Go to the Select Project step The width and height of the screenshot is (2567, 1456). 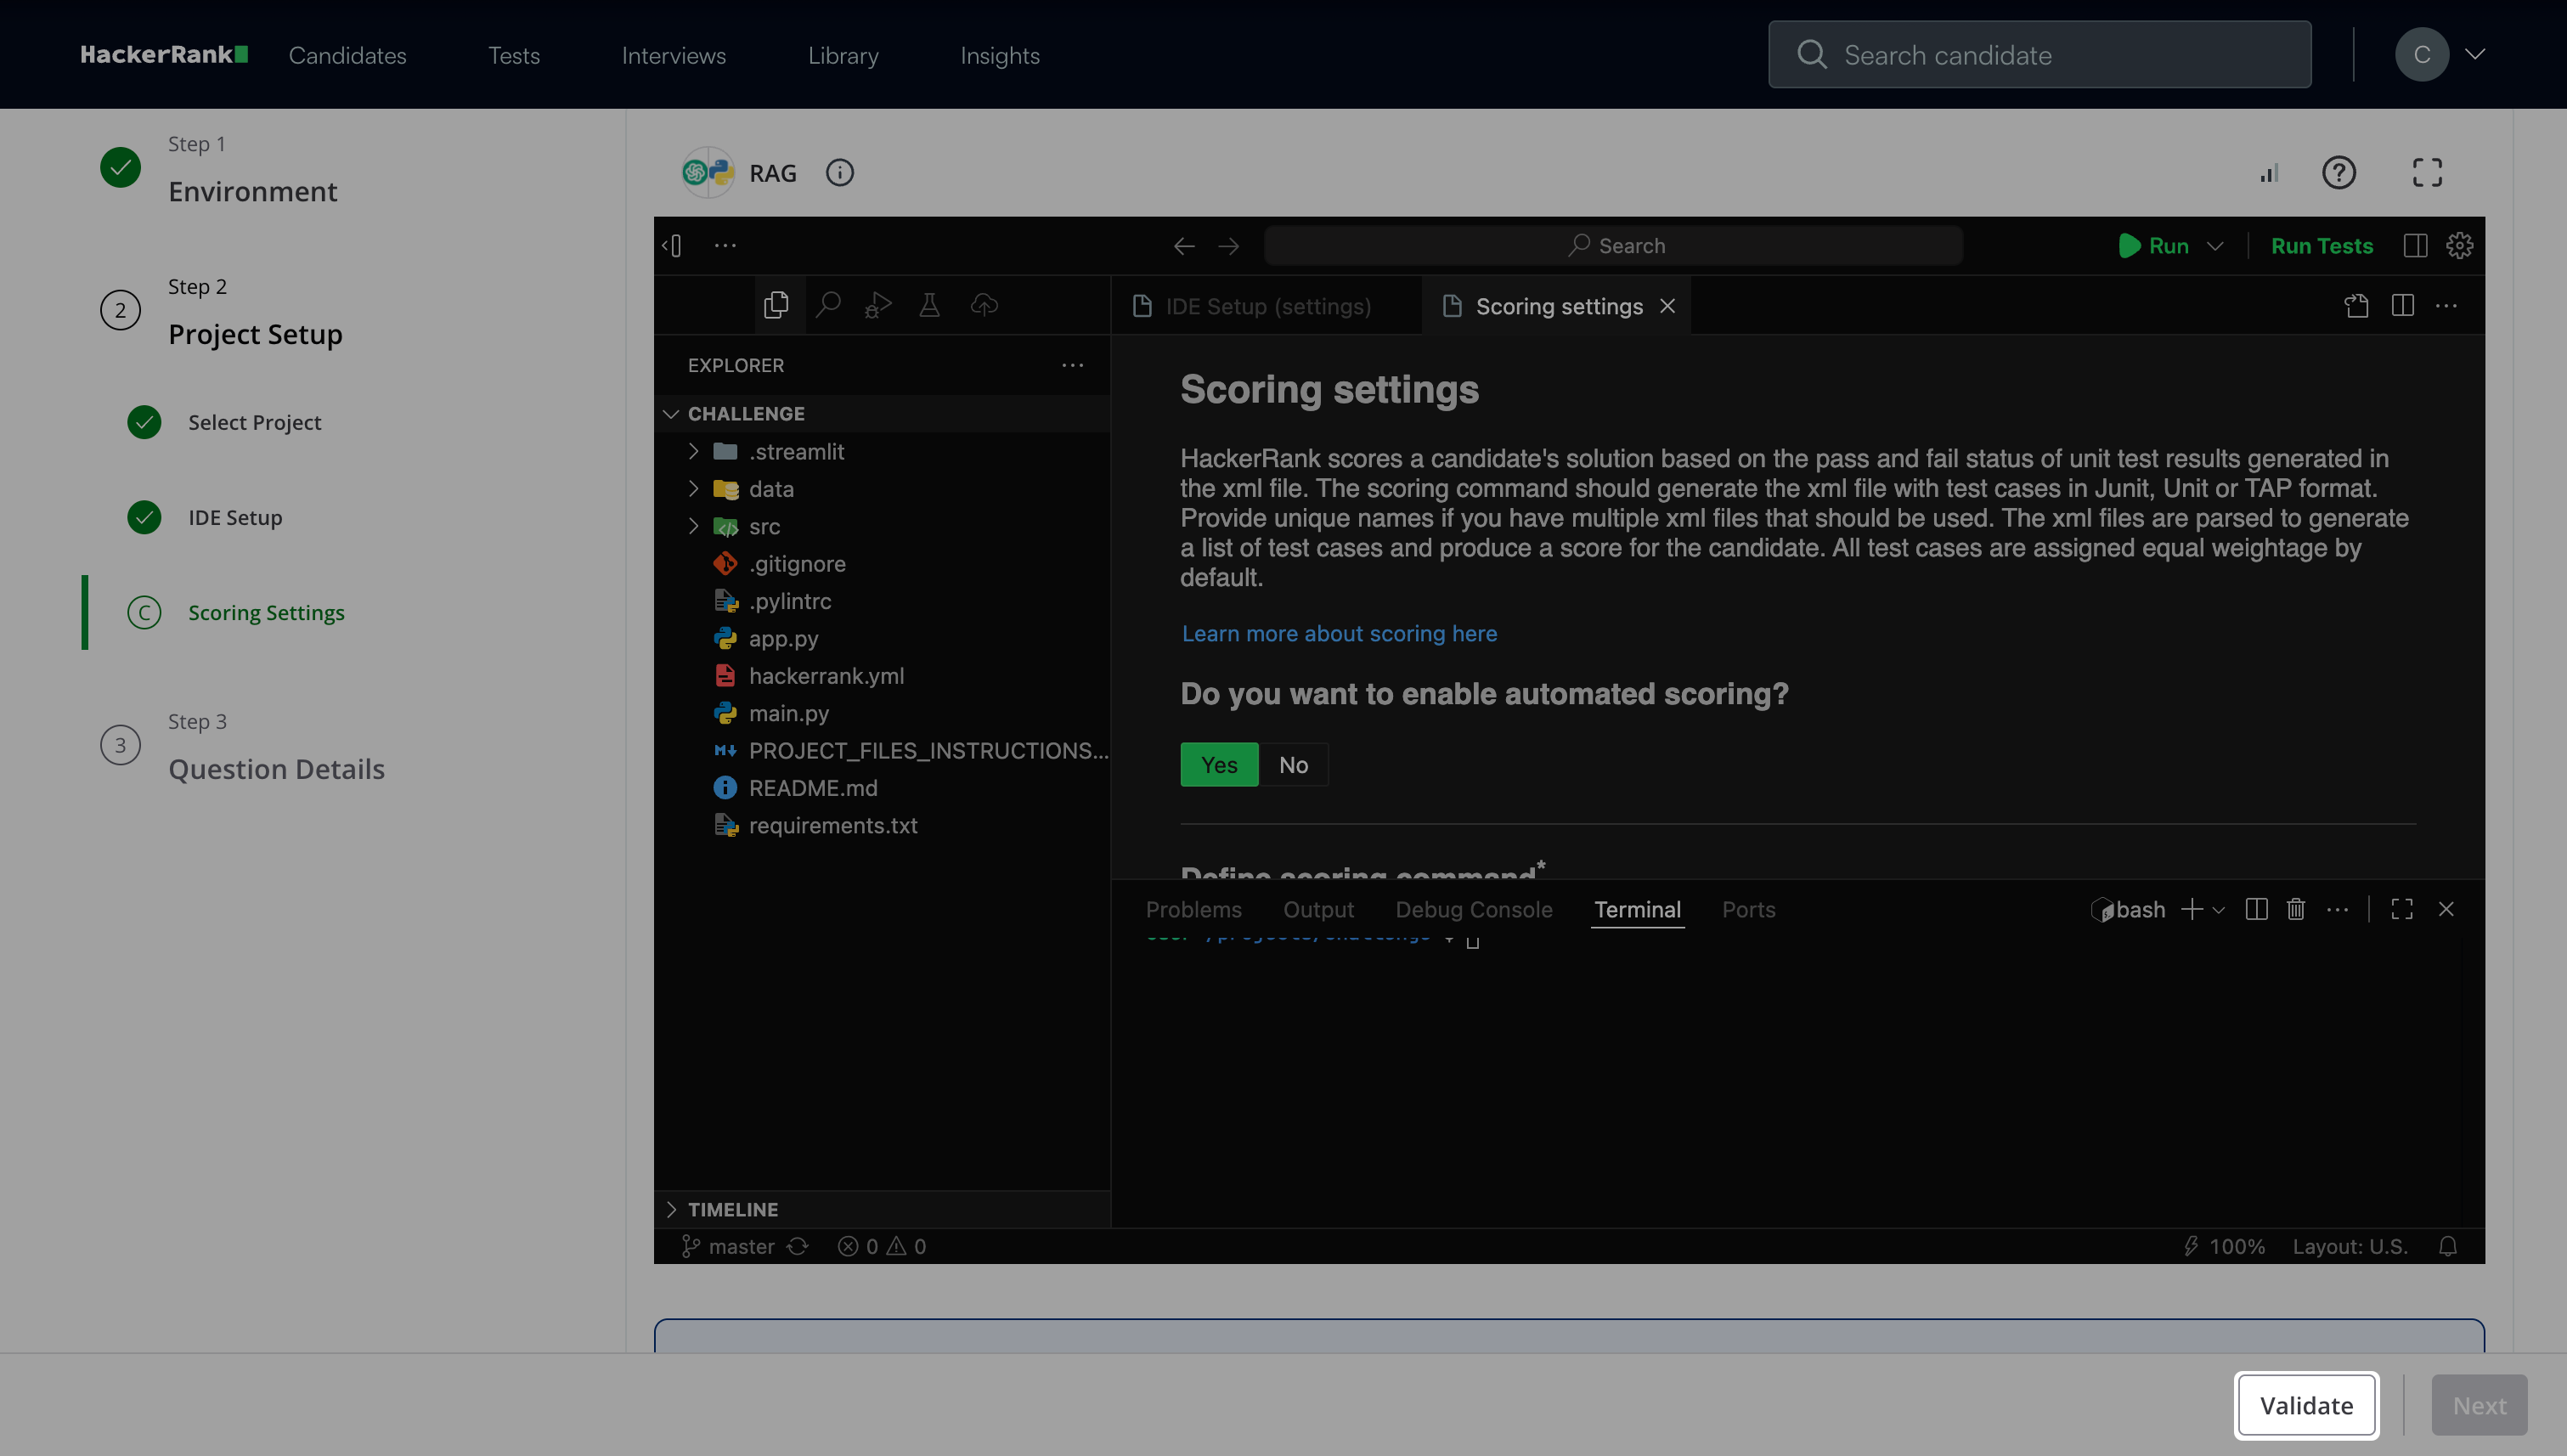tap(255, 423)
